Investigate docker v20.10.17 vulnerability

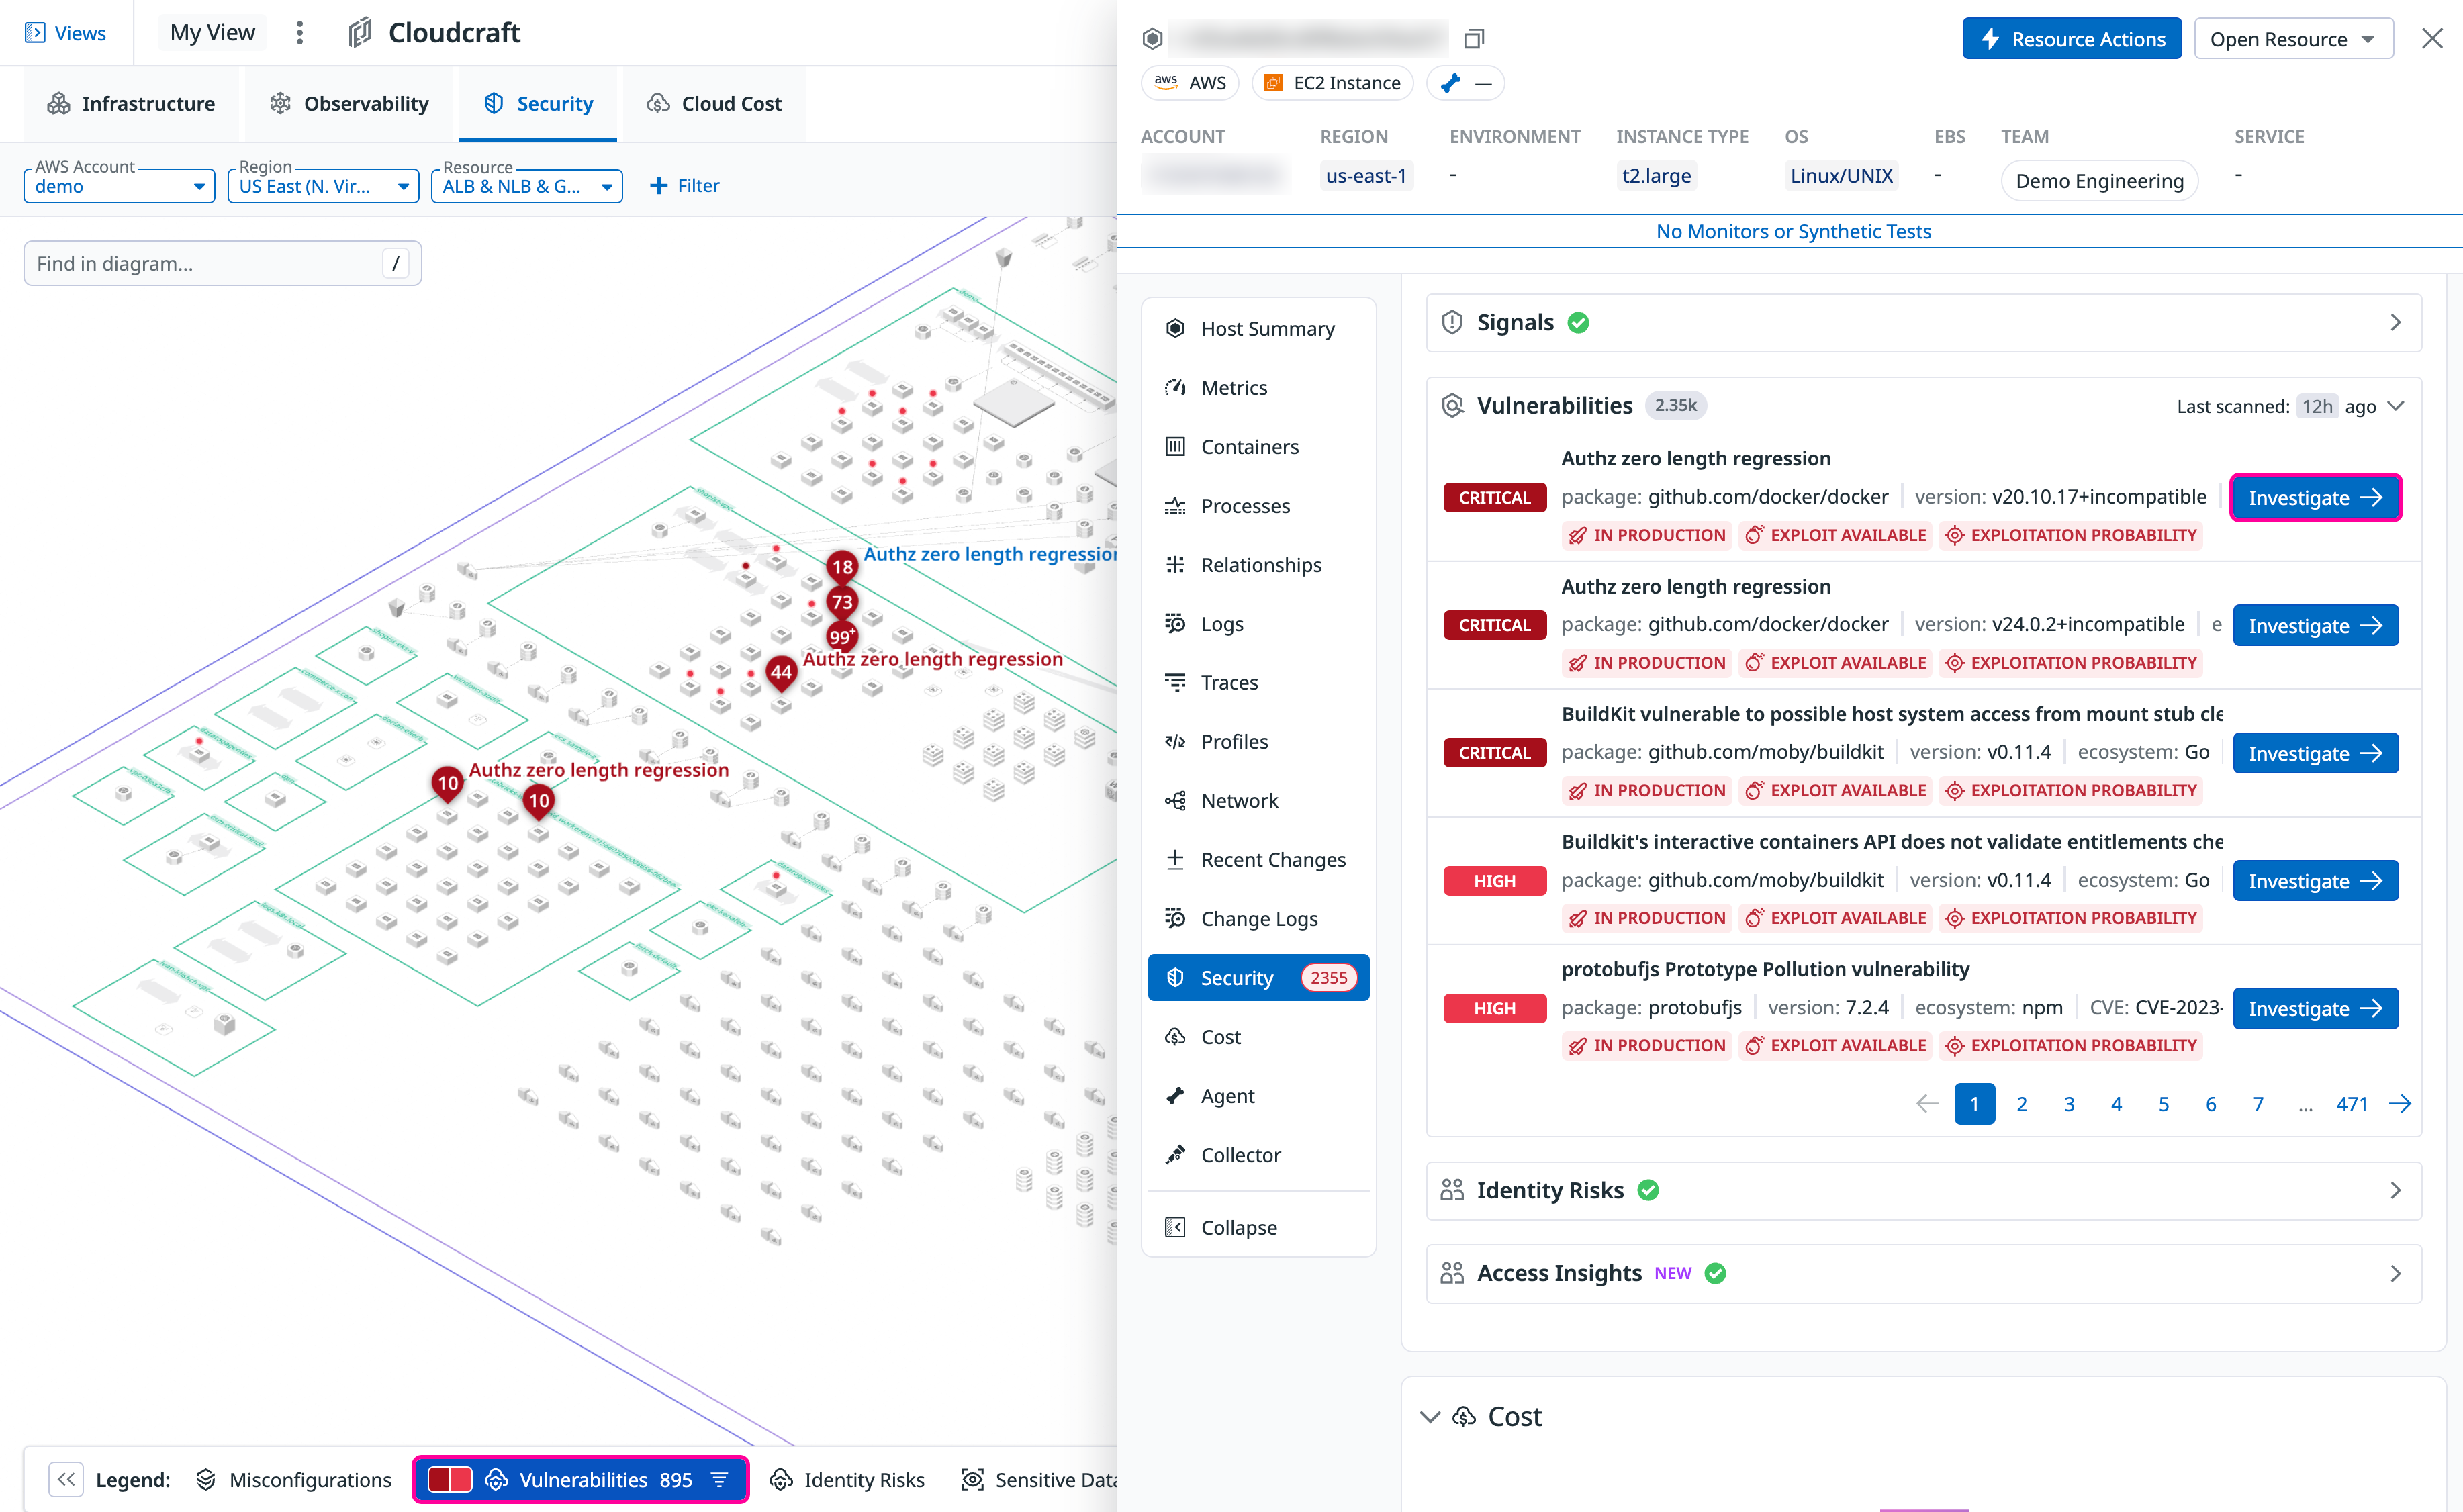click(x=2315, y=498)
